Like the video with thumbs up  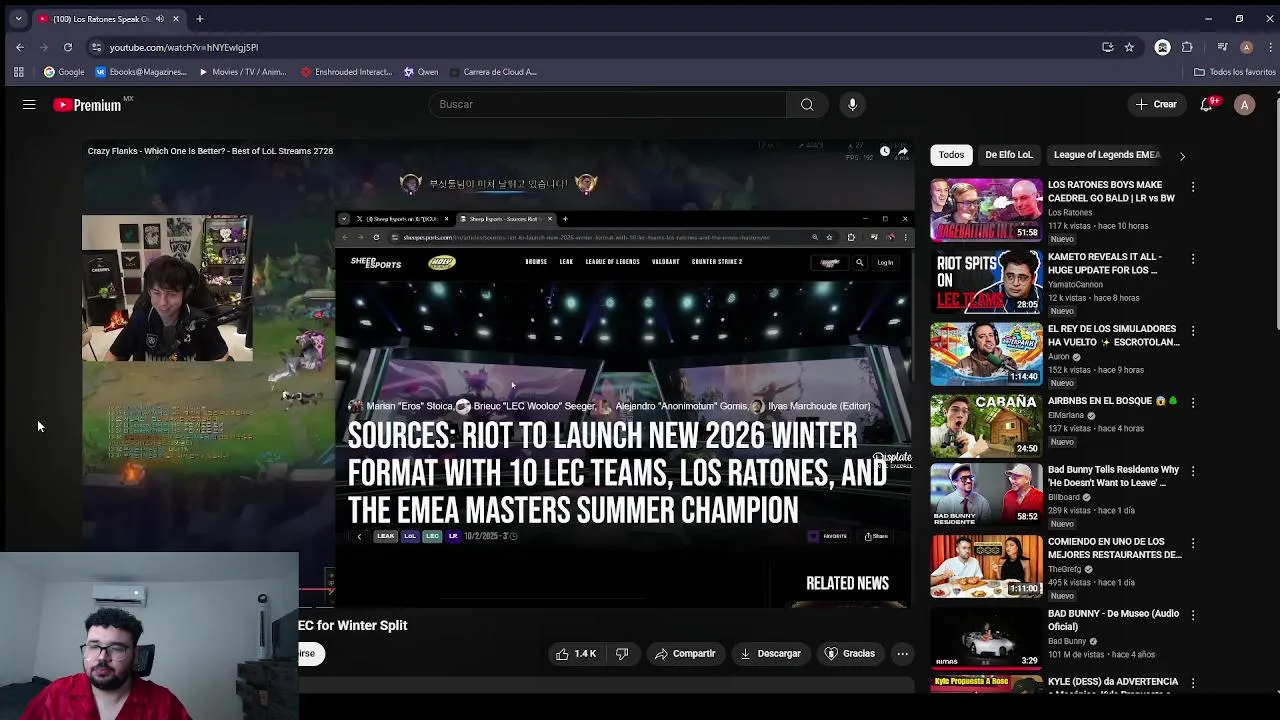coord(576,654)
